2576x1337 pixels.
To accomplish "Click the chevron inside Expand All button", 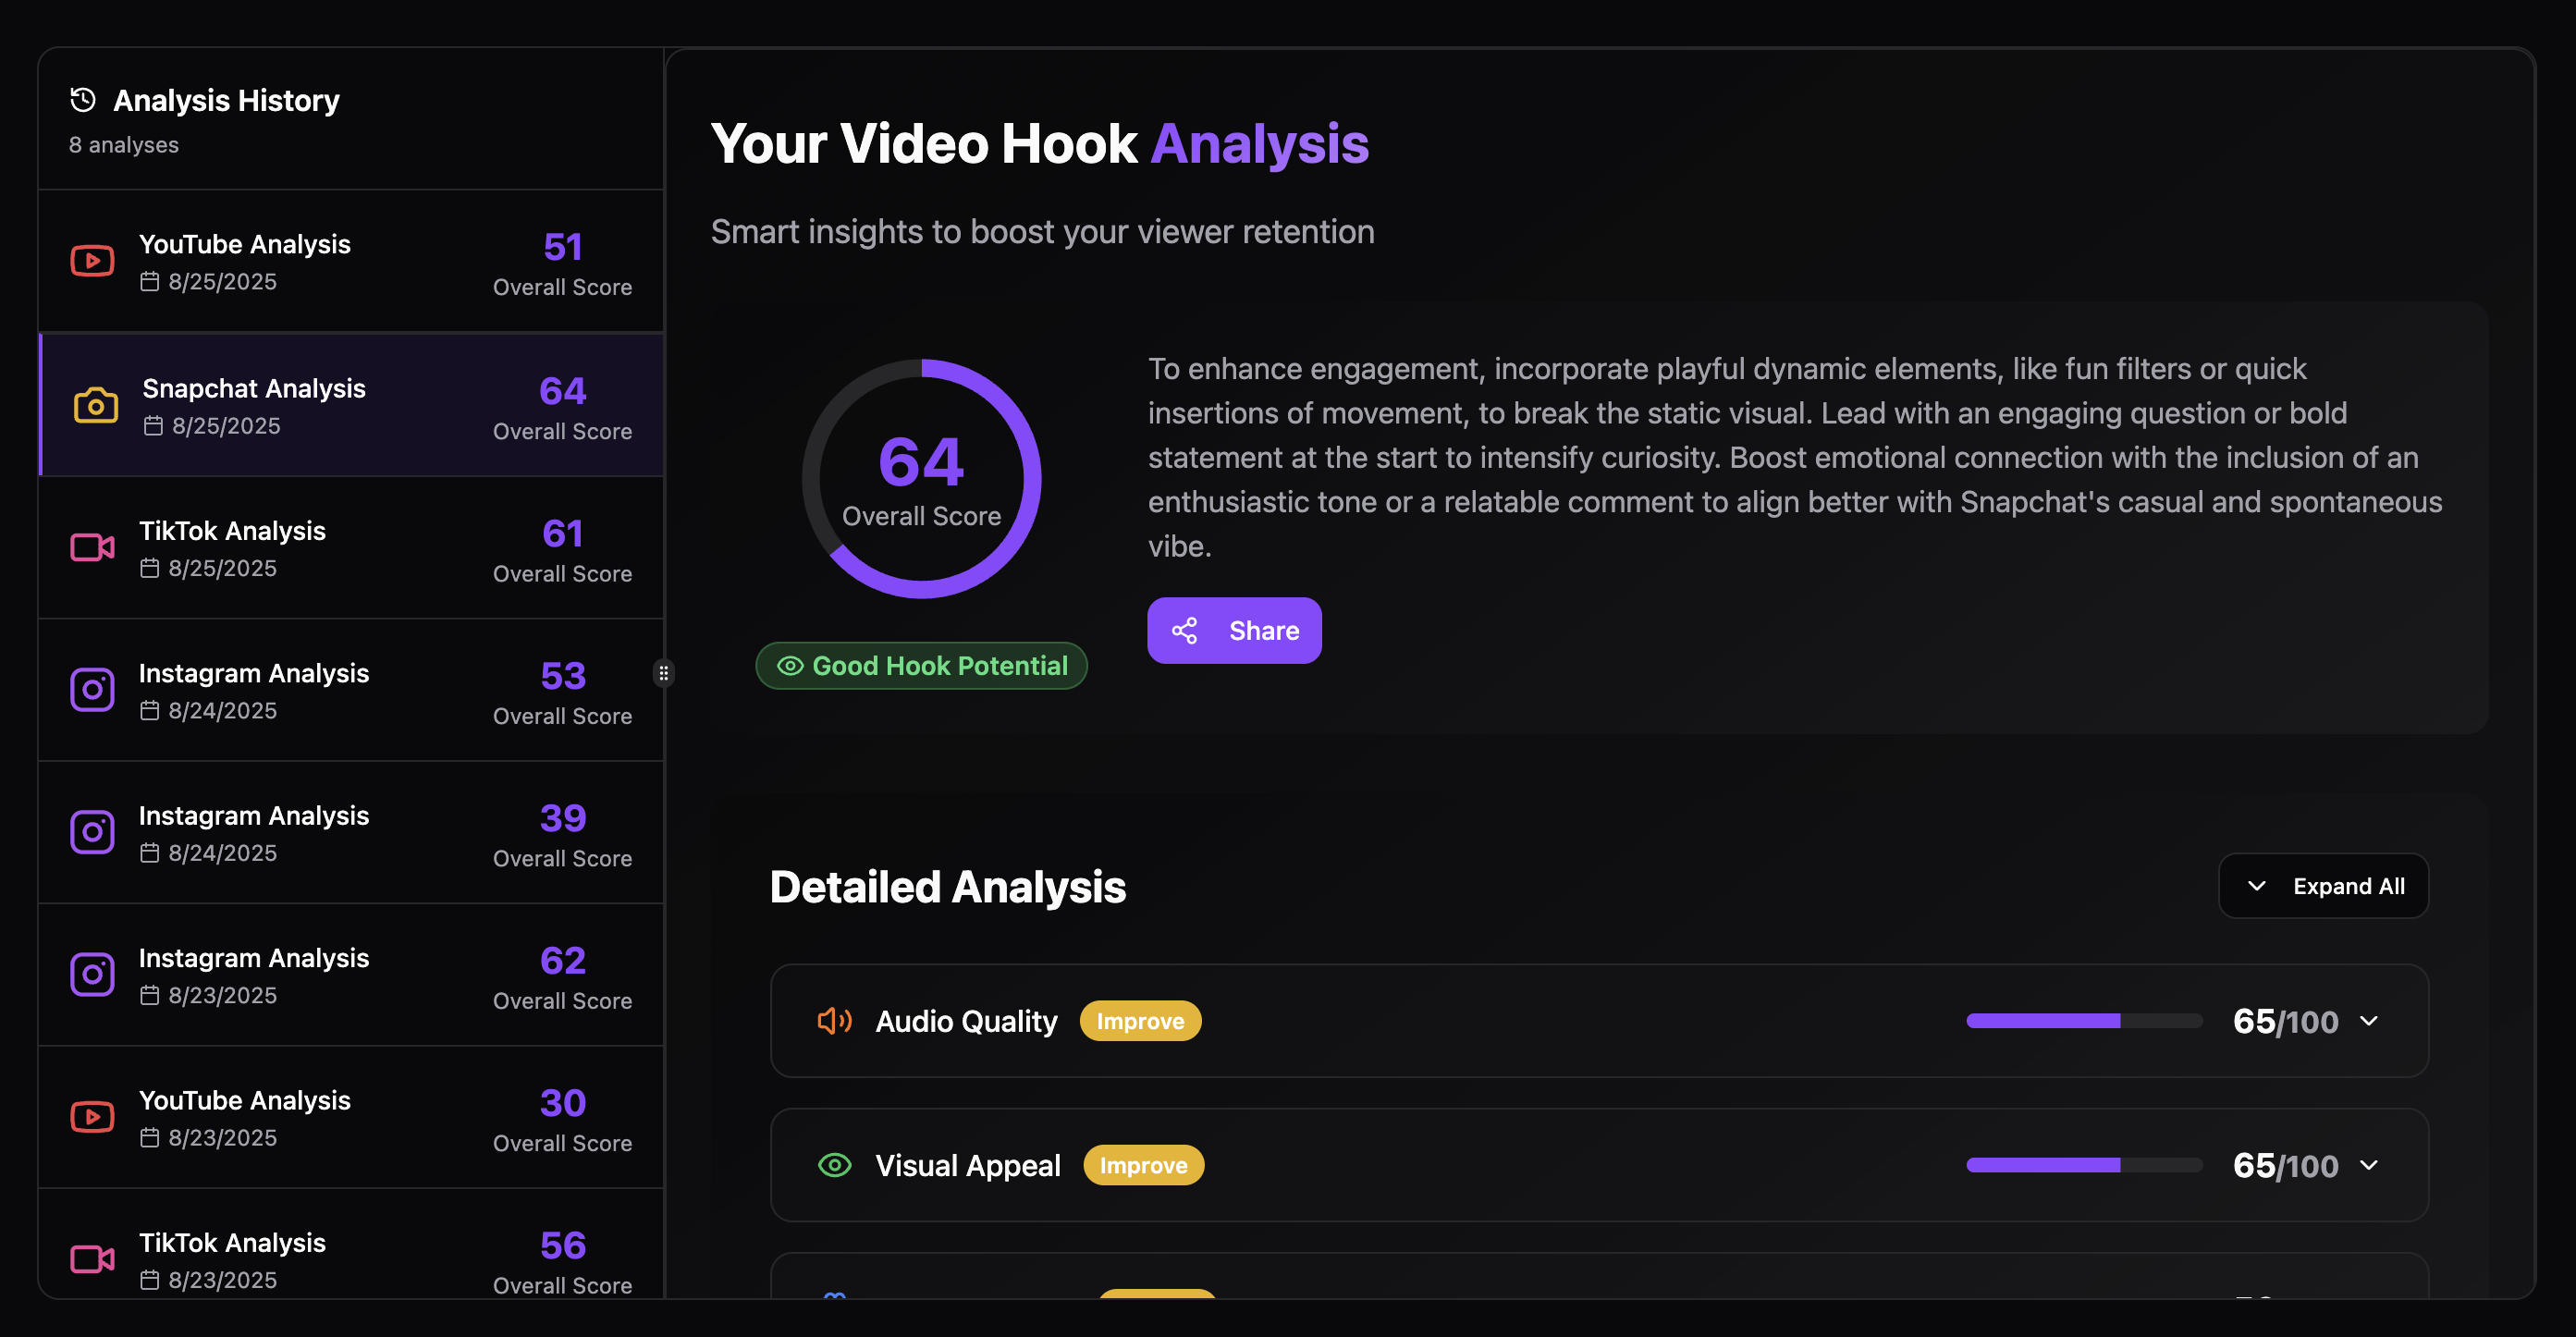I will pos(2256,886).
